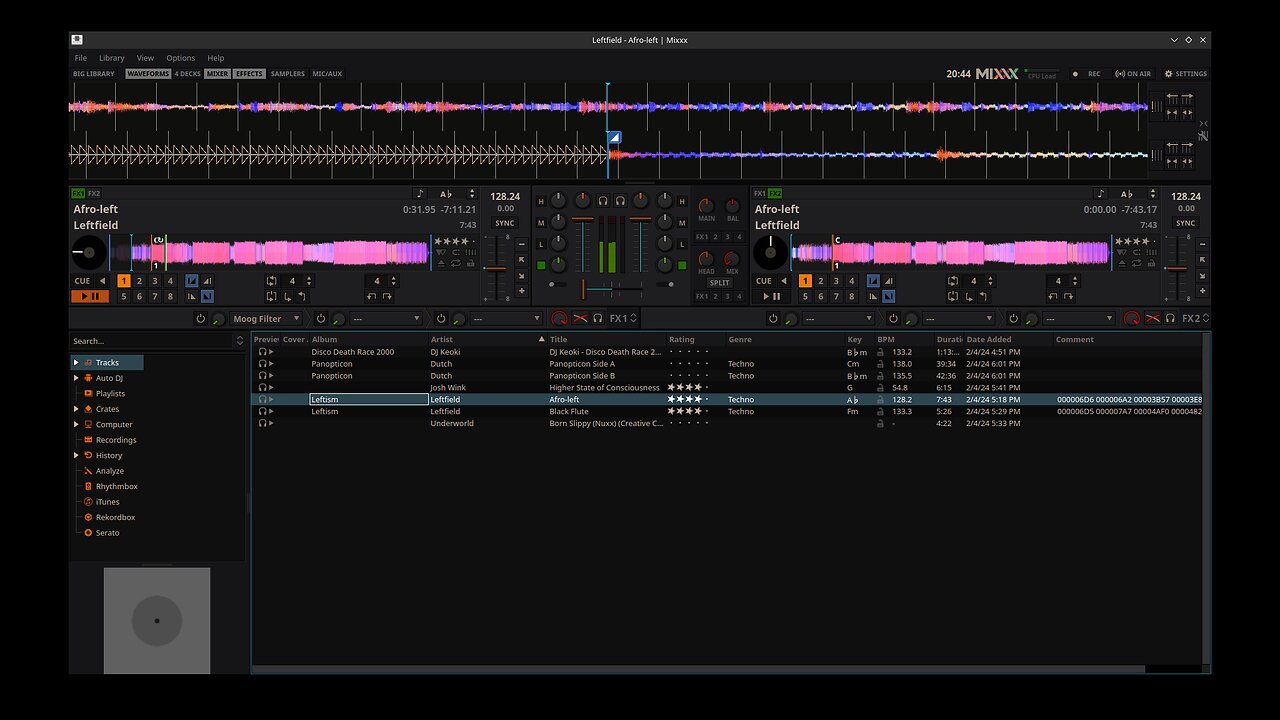Sort the library by BPM column
The image size is (1280, 720).
pos(886,339)
